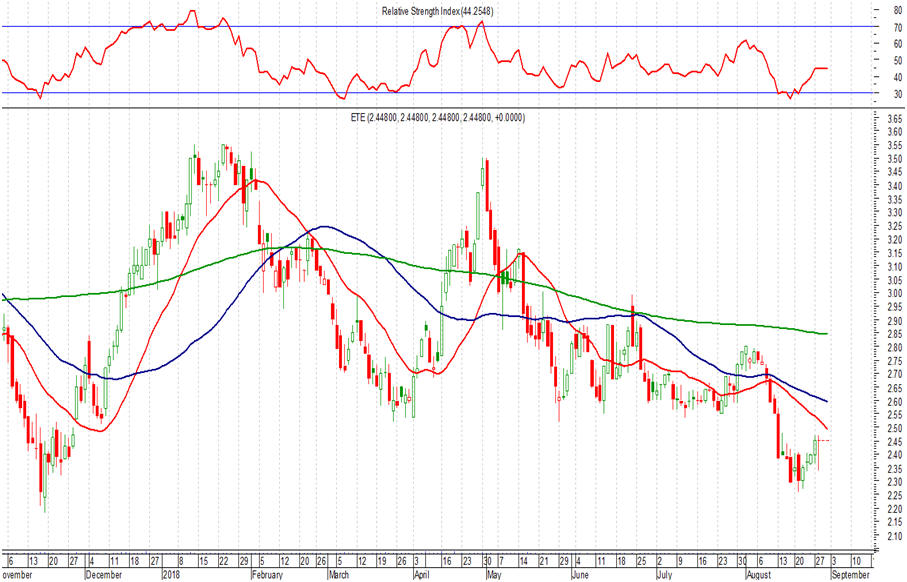Click the March month label
The image size is (907, 582).
click(x=339, y=575)
